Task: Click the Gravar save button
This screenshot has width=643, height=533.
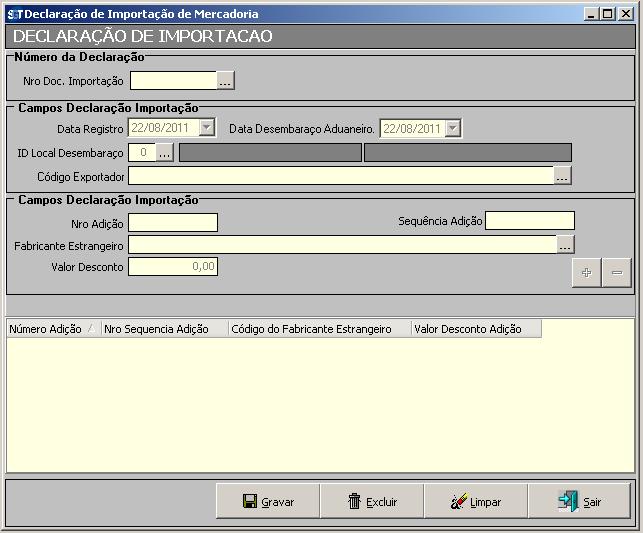Action: pyautogui.click(x=268, y=502)
